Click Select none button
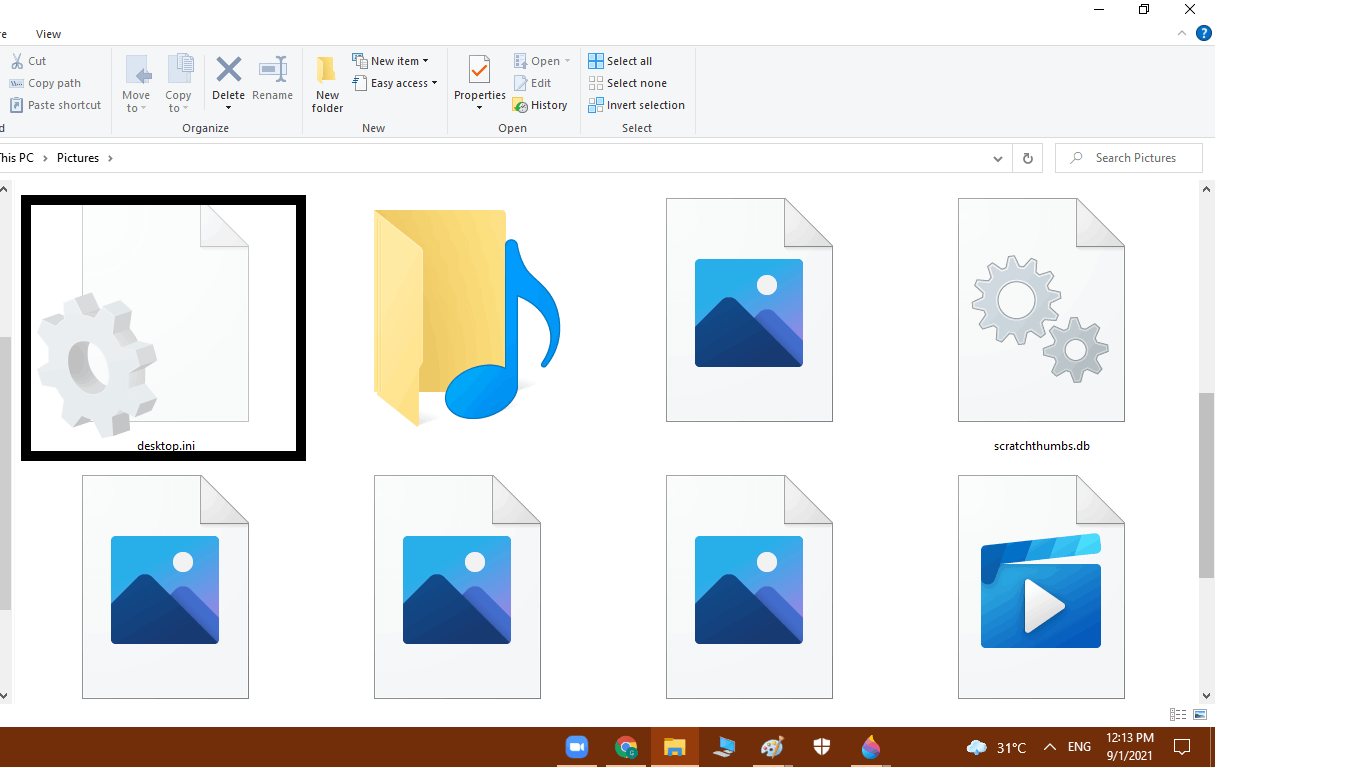1366x768 pixels. click(x=636, y=83)
